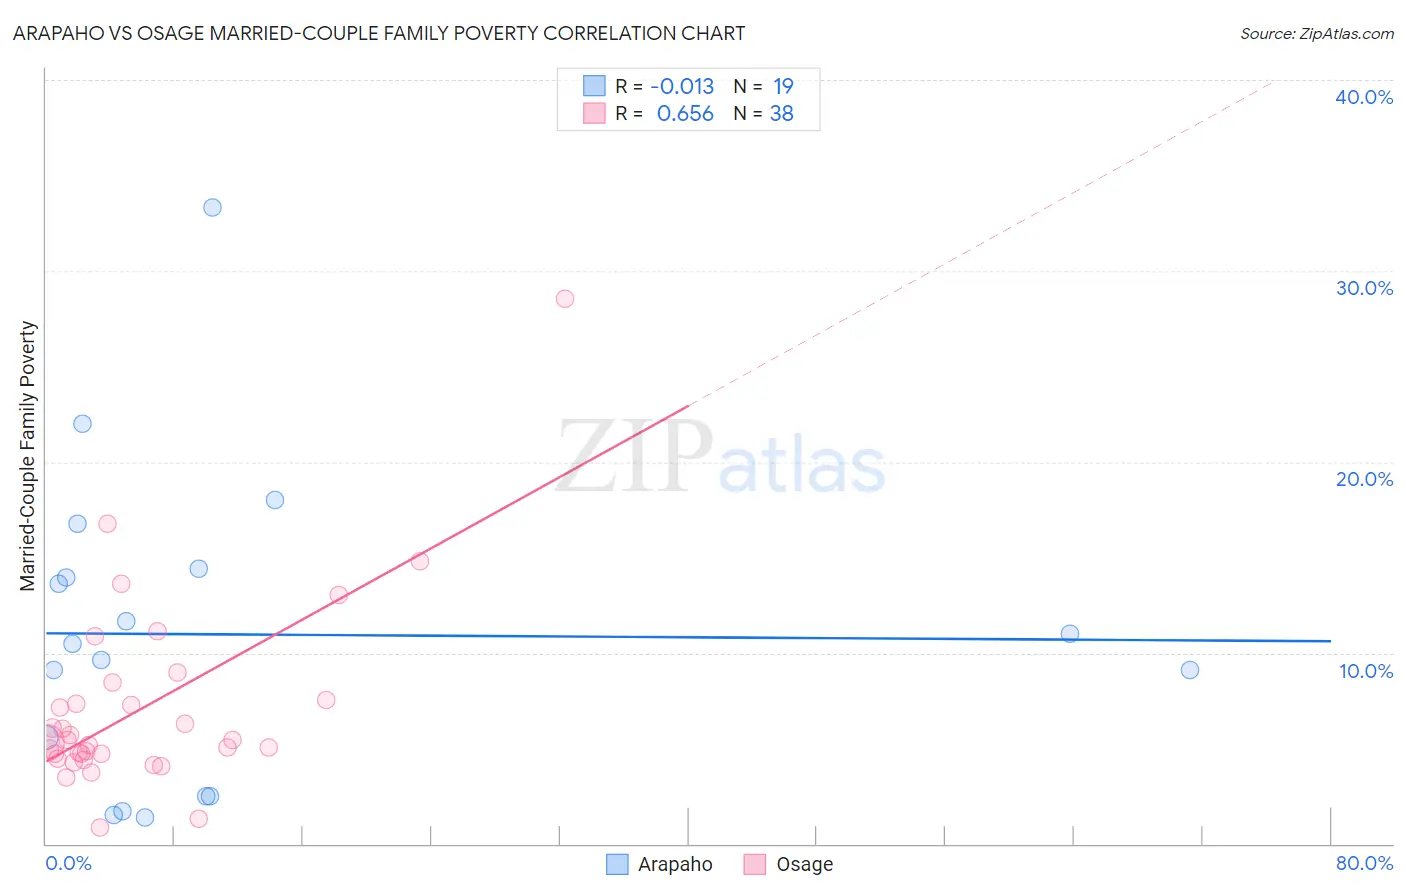Click the Osage pink legend swatch at bottom

click(755, 864)
